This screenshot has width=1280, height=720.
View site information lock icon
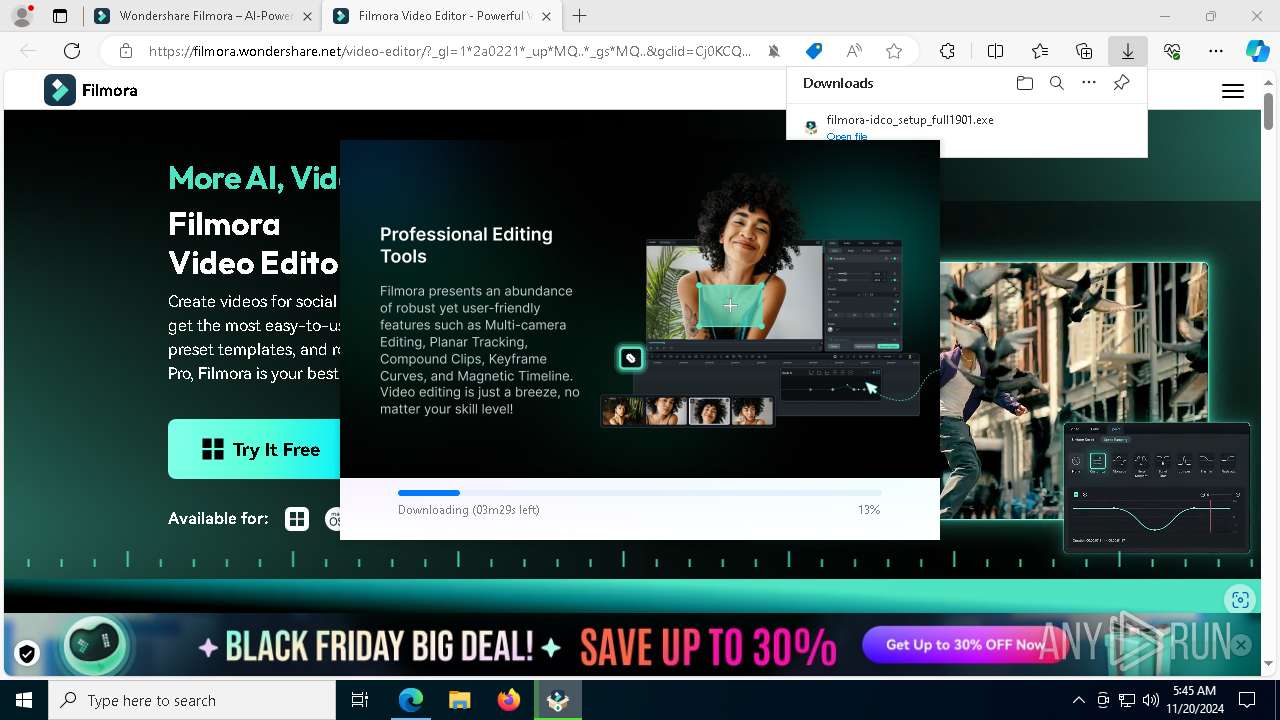point(125,51)
